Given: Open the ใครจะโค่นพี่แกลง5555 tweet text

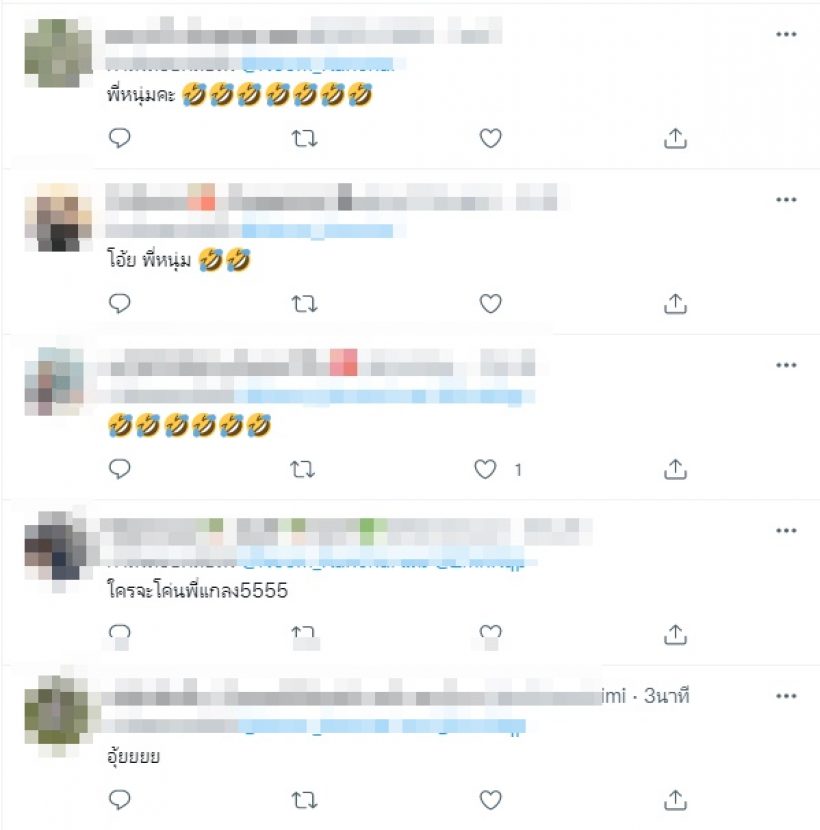Looking at the screenshot, I should (197, 590).
